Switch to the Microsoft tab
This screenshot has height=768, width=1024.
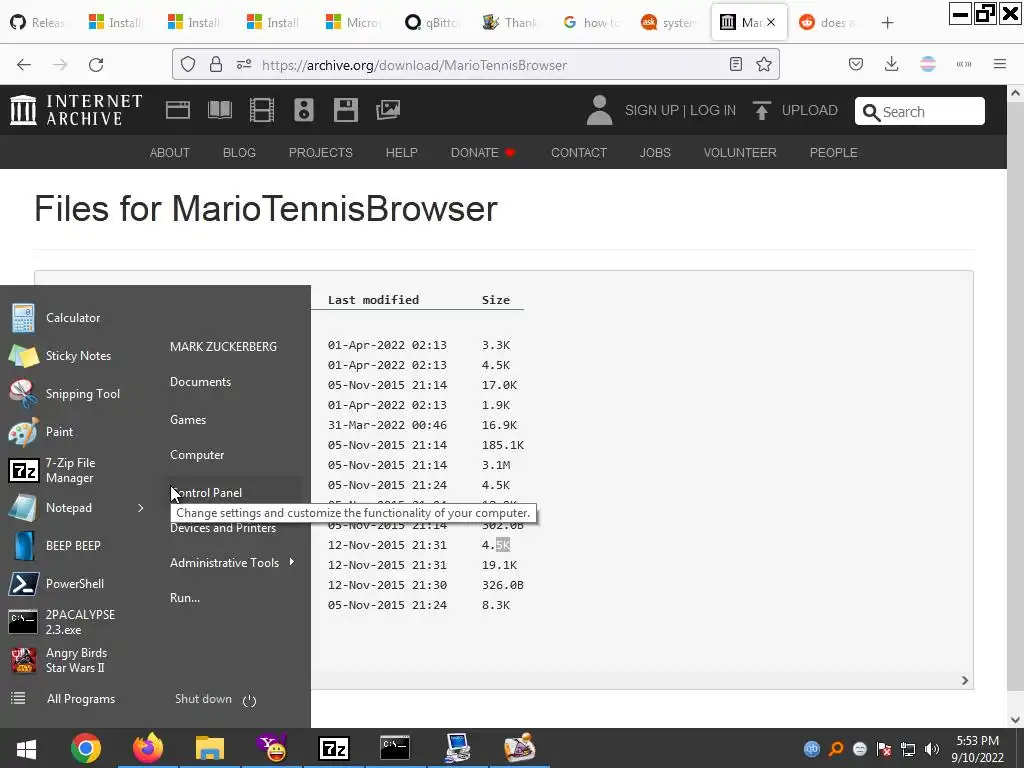coord(353,23)
